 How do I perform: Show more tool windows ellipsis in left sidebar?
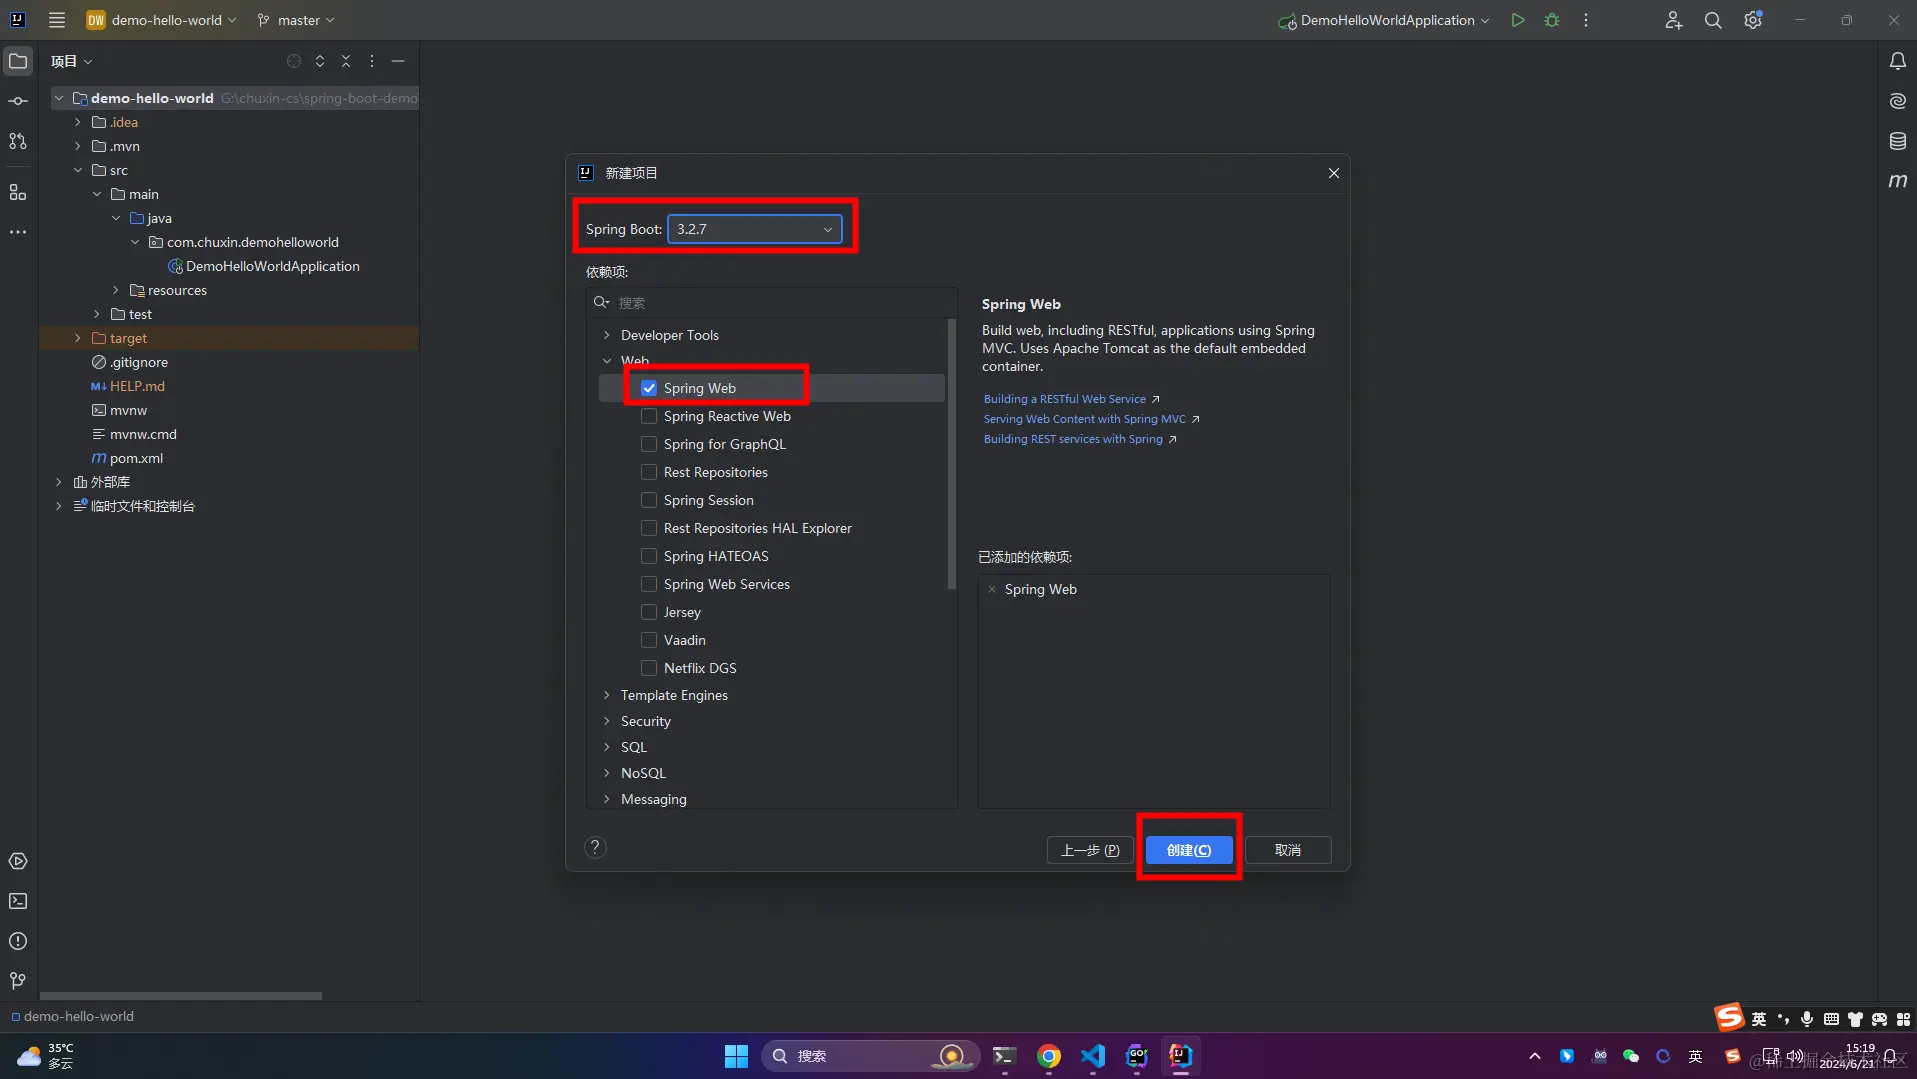pyautogui.click(x=18, y=232)
